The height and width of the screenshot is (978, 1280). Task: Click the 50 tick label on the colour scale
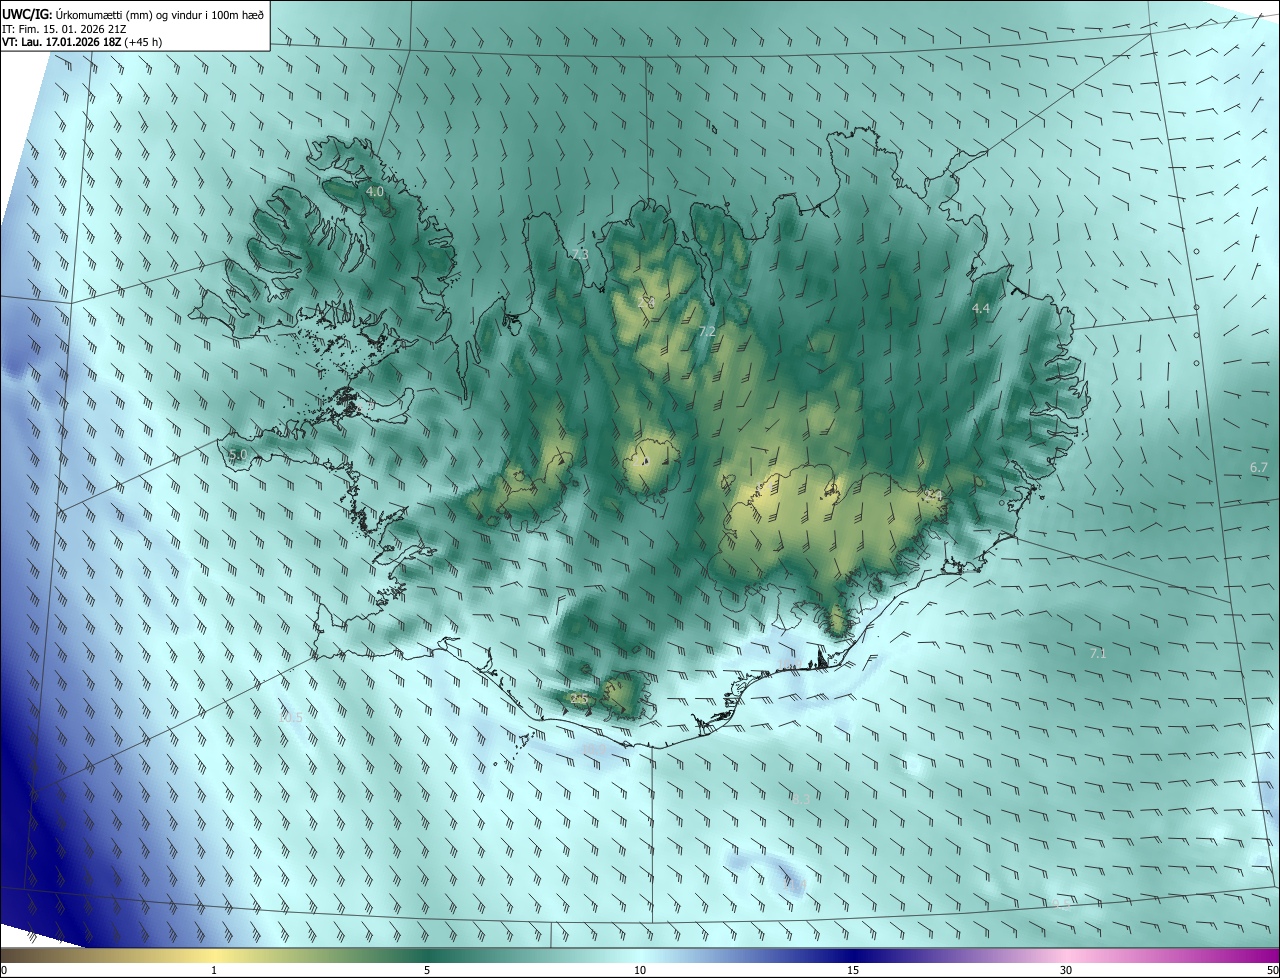tap(1271, 970)
